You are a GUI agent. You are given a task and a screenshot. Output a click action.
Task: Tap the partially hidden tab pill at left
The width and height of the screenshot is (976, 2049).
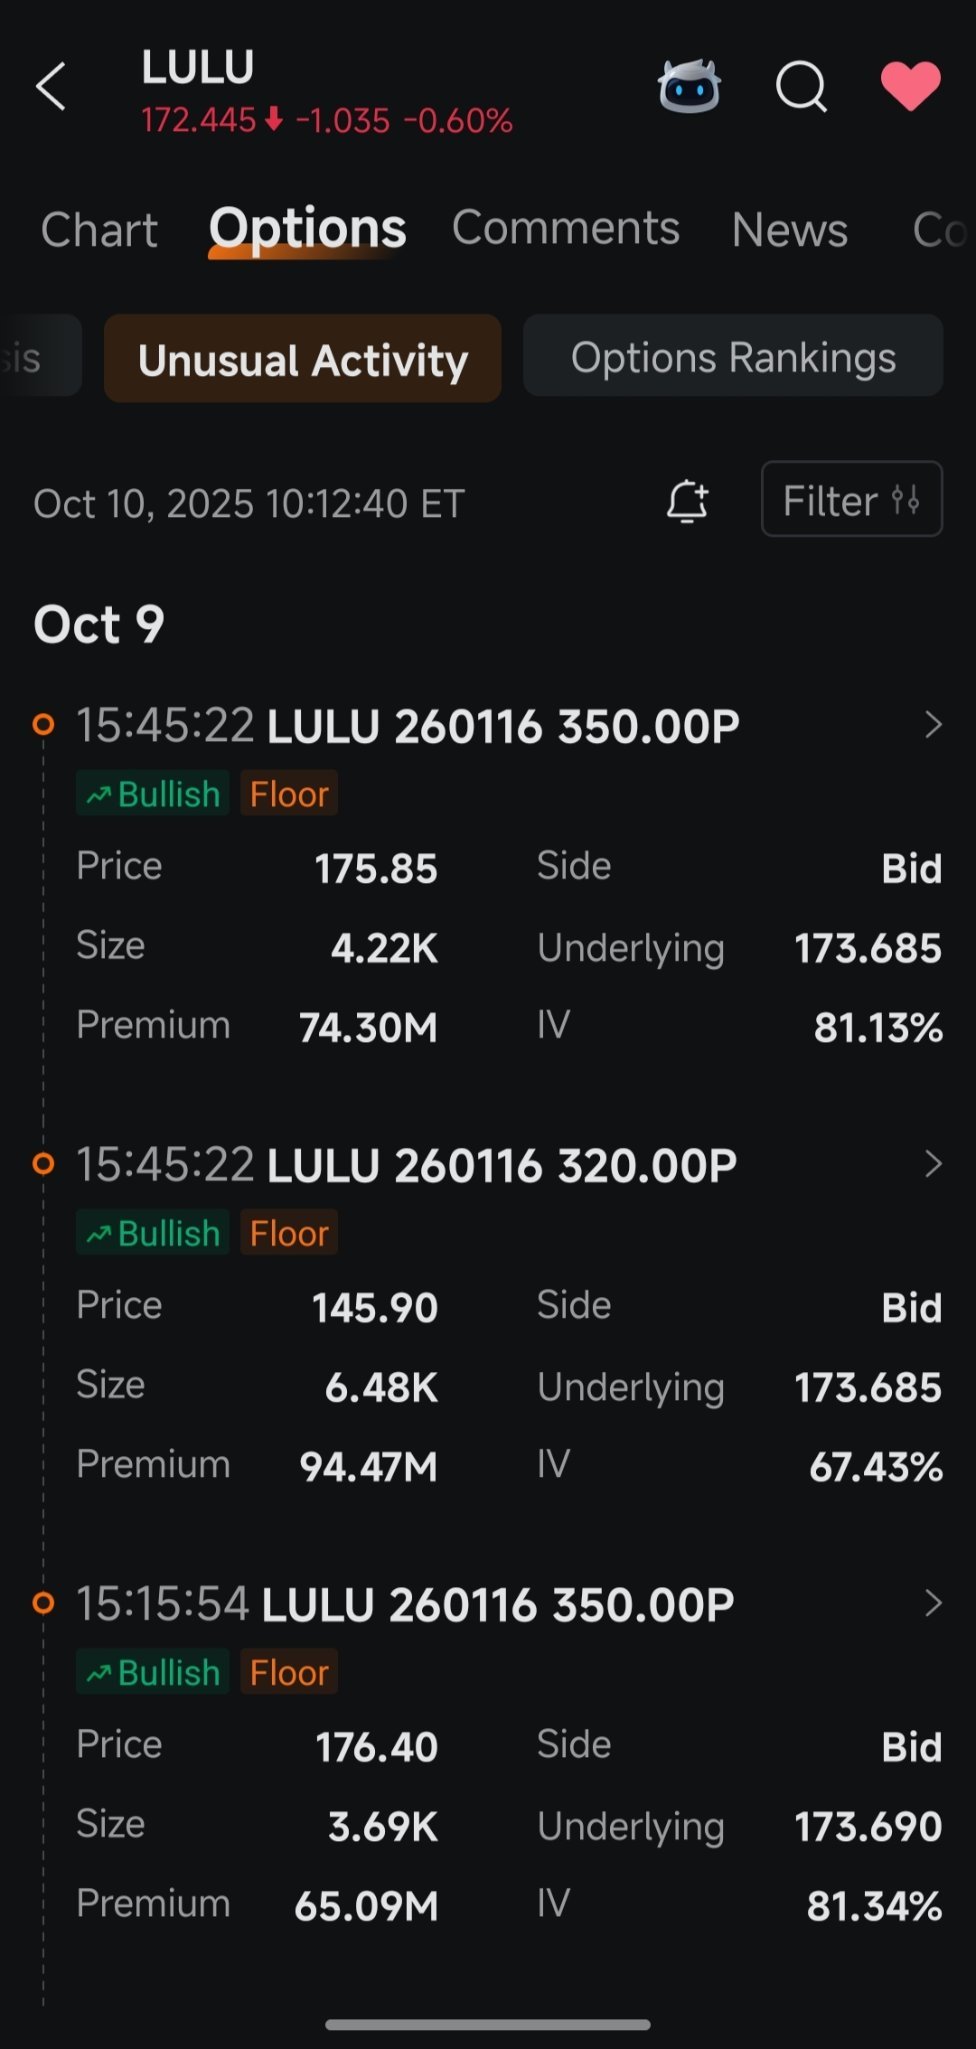tap(38, 356)
